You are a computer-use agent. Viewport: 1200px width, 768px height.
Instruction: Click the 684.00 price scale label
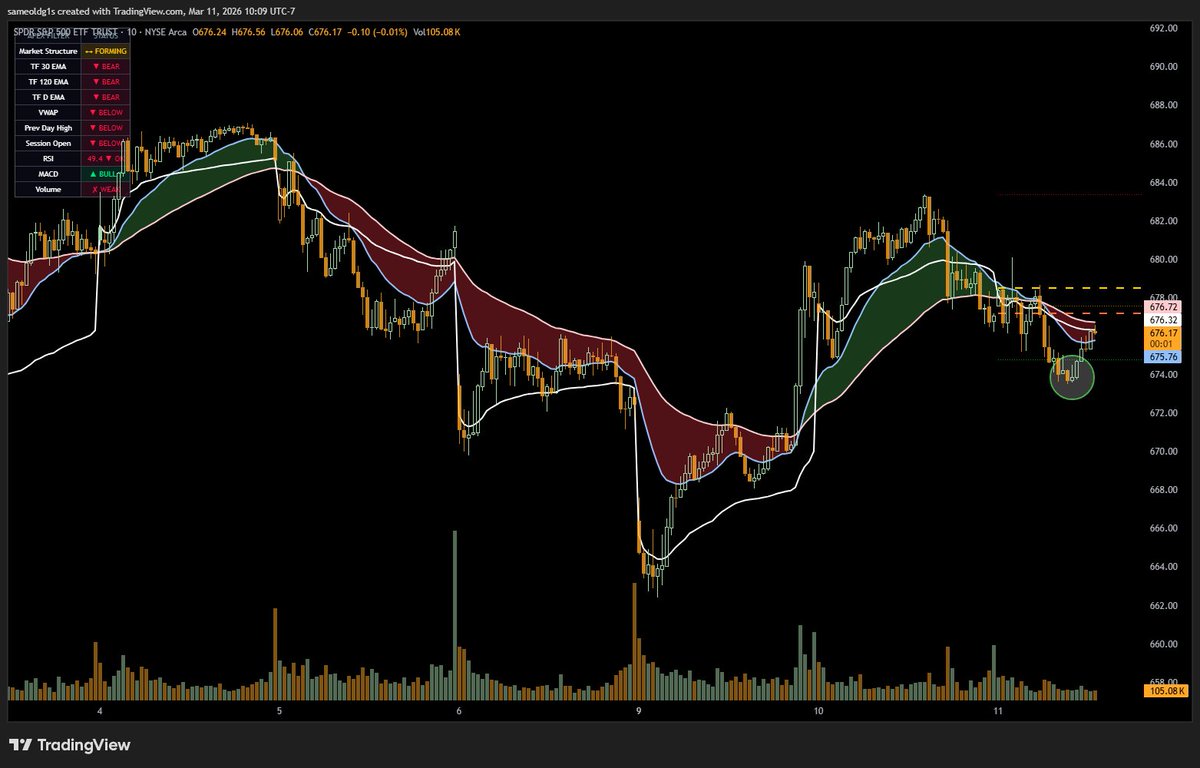pos(1163,182)
